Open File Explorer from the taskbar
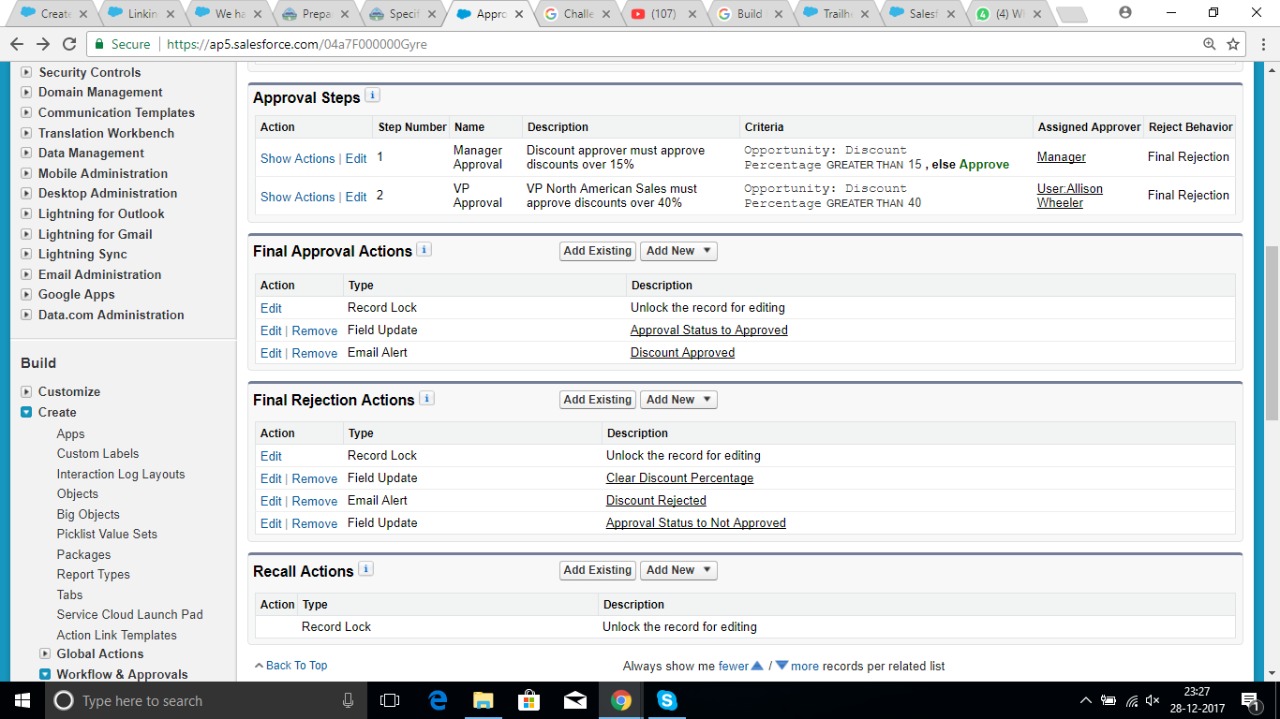Screen dimensions: 1280x719 pos(483,700)
